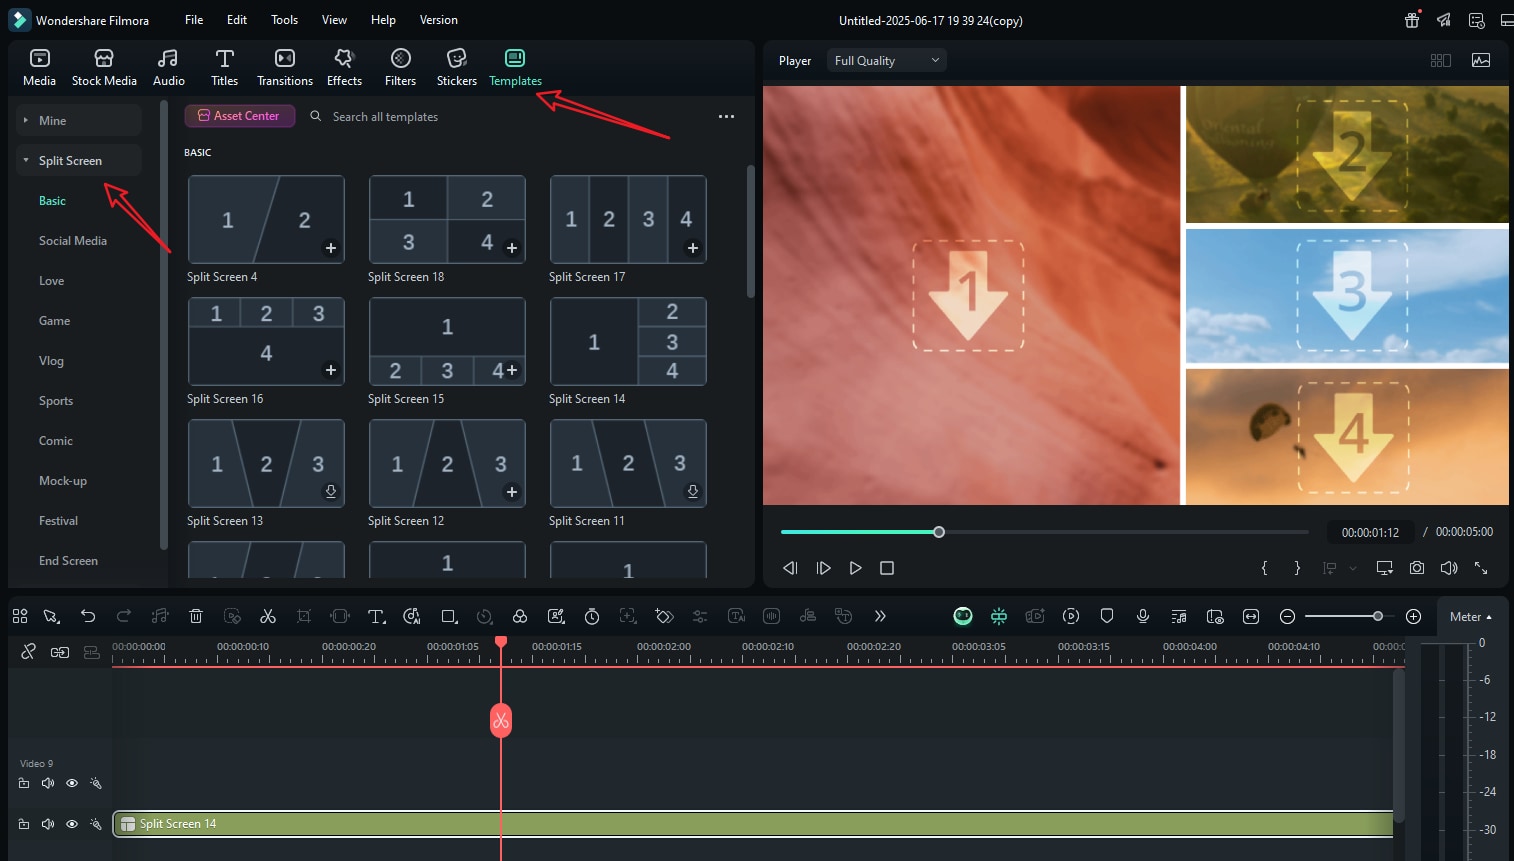
Task: Open the player volume control
Action: 1449,568
